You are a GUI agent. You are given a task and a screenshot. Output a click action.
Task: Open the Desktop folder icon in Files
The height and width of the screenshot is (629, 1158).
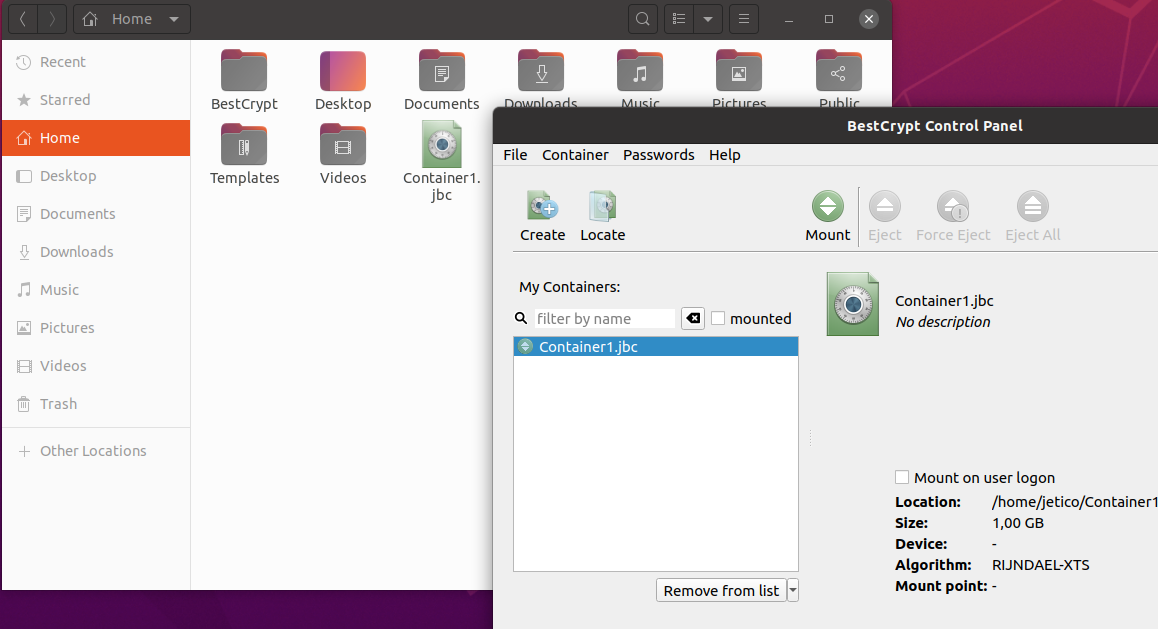click(x=343, y=70)
